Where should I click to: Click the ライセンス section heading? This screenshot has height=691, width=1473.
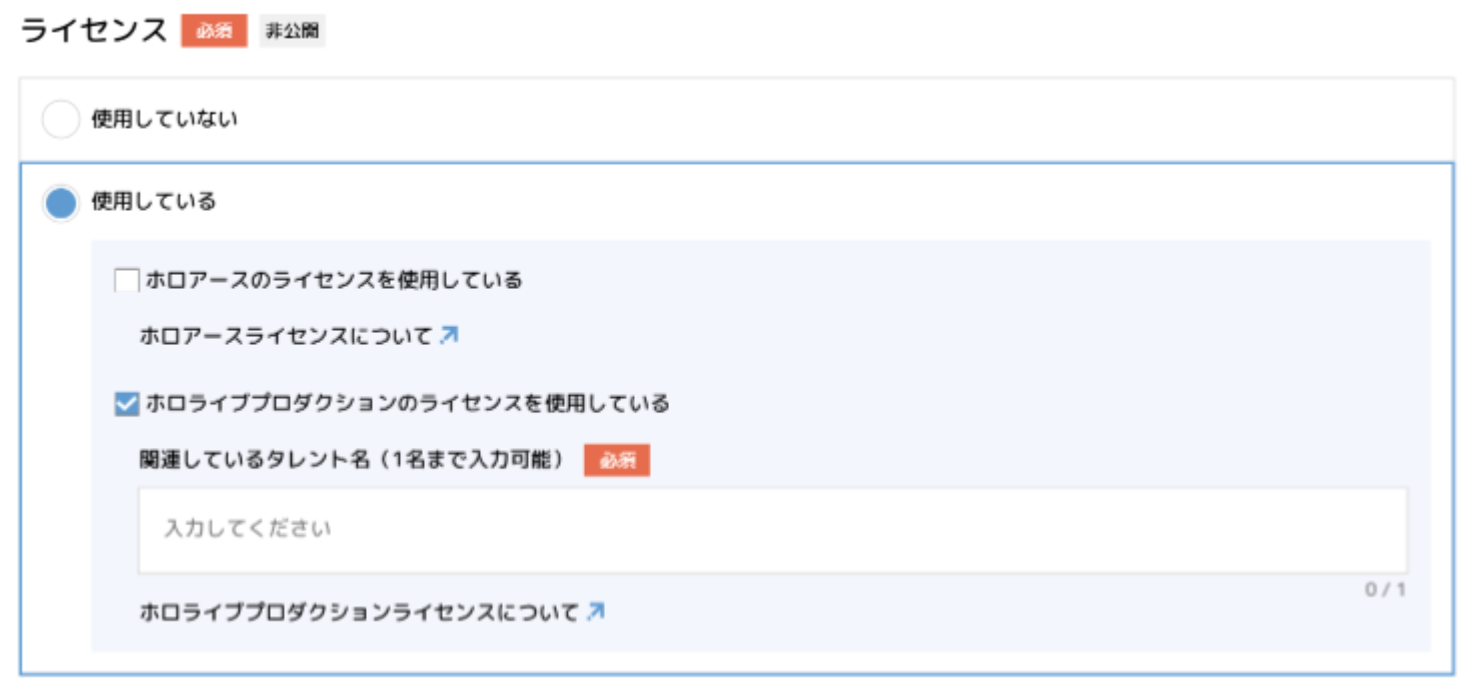[x=94, y=31]
